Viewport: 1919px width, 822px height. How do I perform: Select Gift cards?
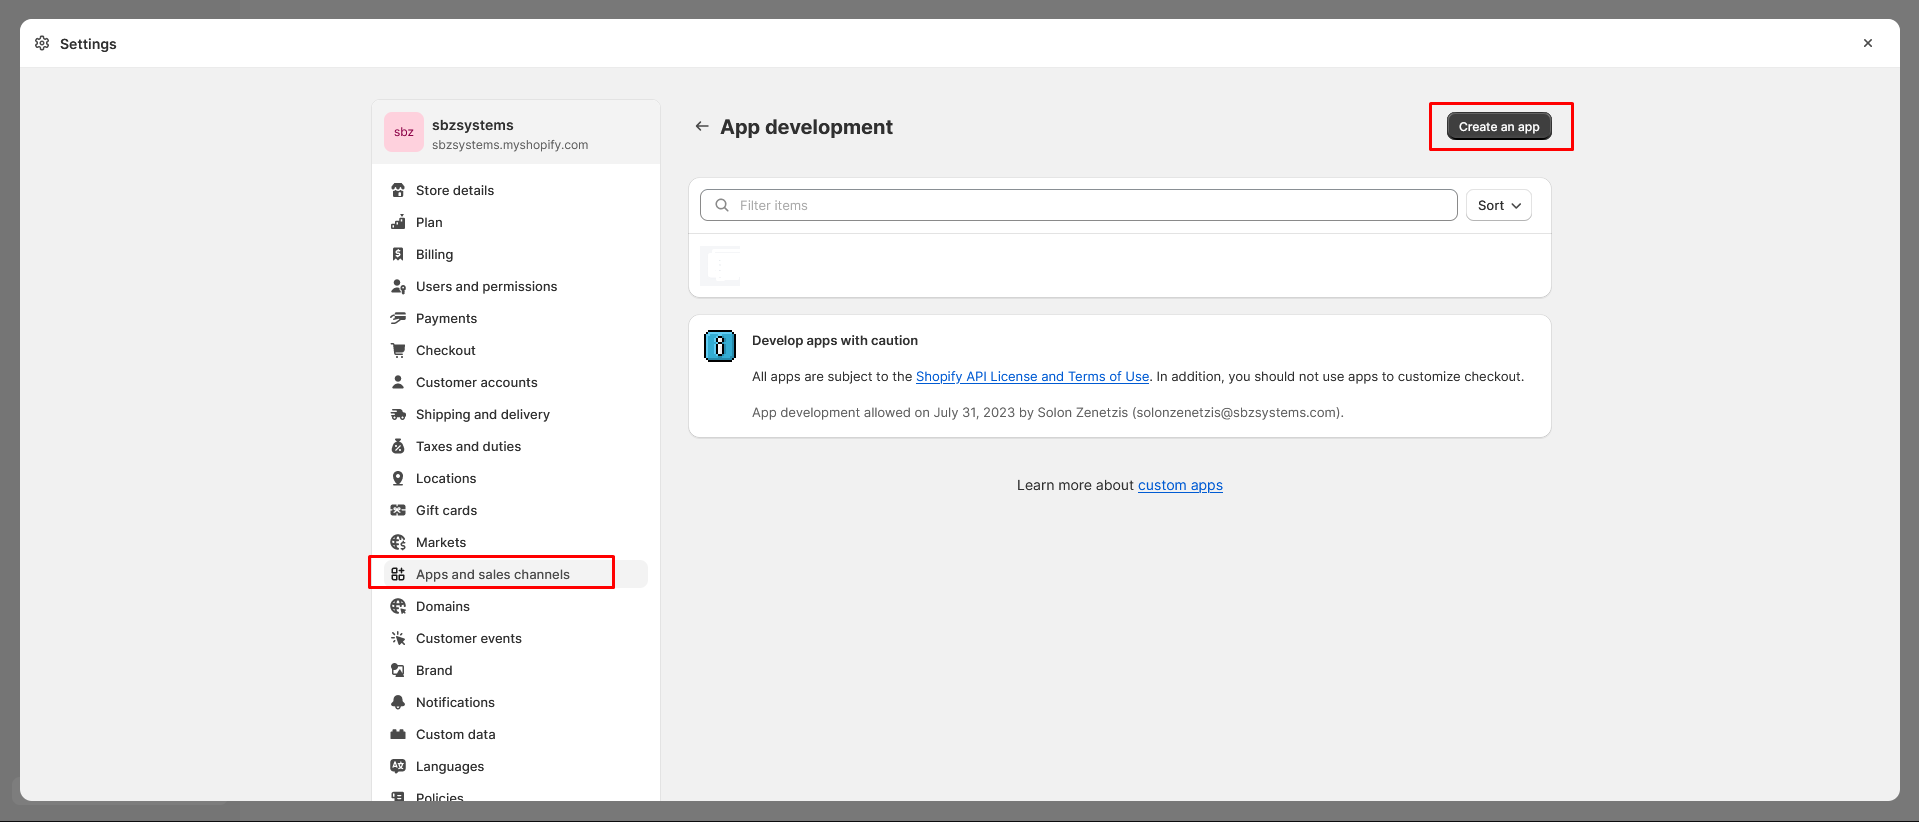coord(516,510)
